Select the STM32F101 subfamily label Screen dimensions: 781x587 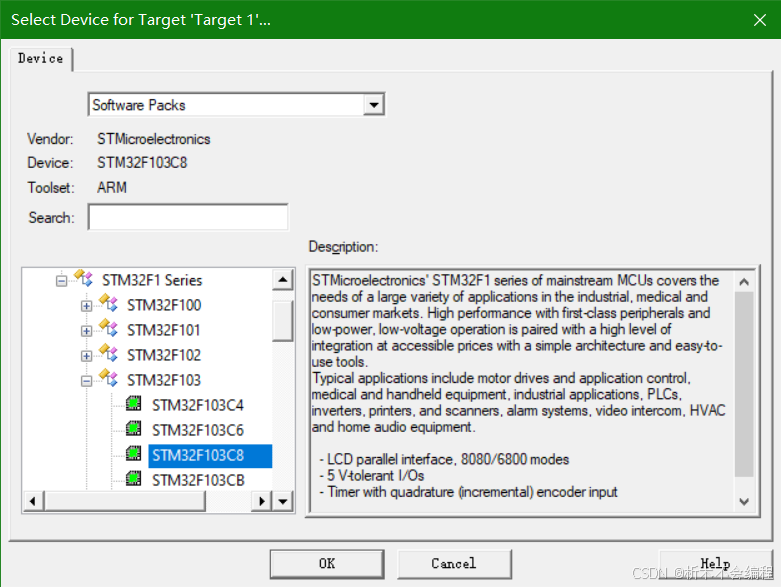pyautogui.click(x=164, y=330)
